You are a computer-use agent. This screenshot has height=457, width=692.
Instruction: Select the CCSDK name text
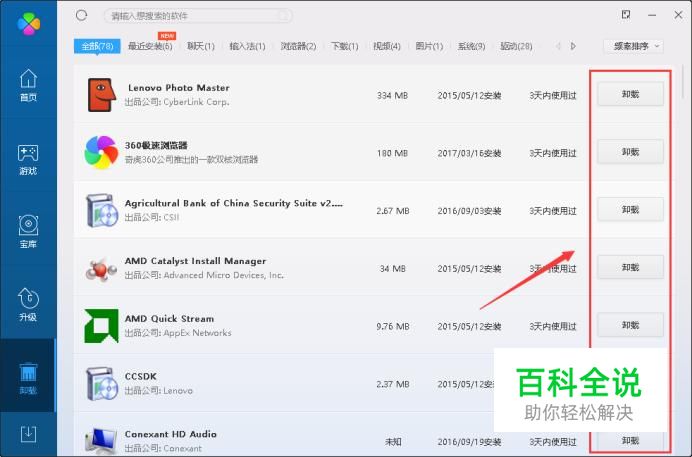141,377
